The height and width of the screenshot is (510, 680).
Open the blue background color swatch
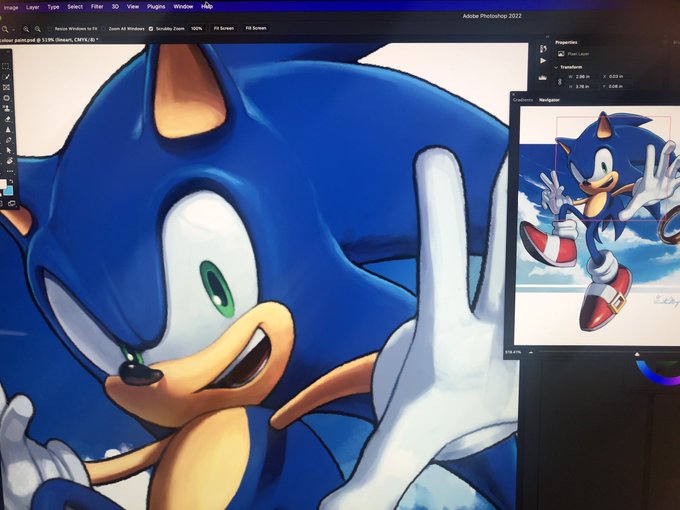click(8, 191)
